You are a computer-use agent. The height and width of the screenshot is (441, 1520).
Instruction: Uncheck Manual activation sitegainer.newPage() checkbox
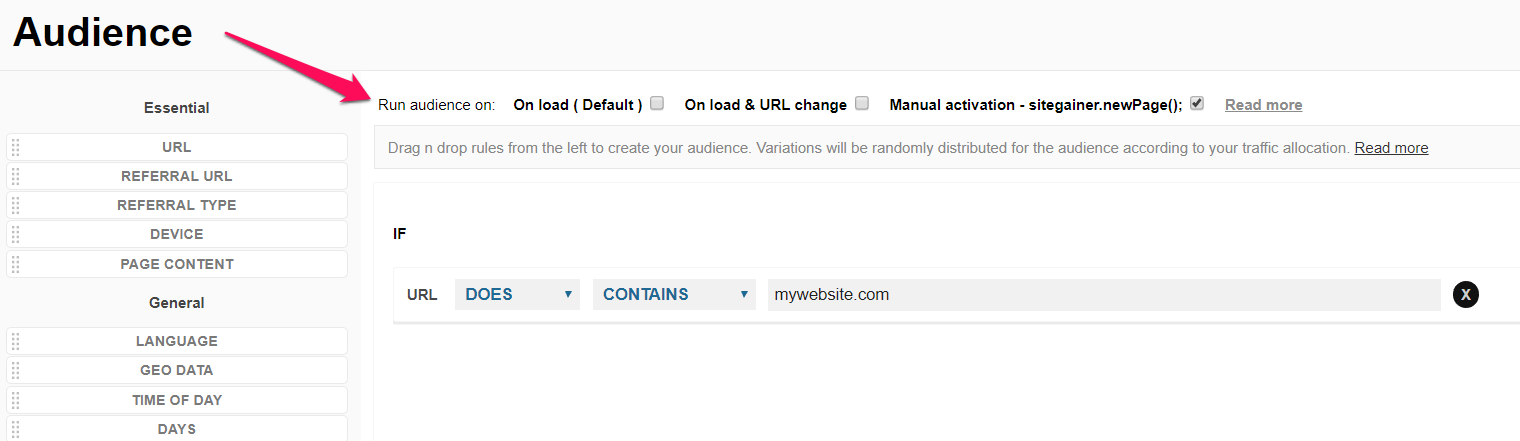[1197, 103]
